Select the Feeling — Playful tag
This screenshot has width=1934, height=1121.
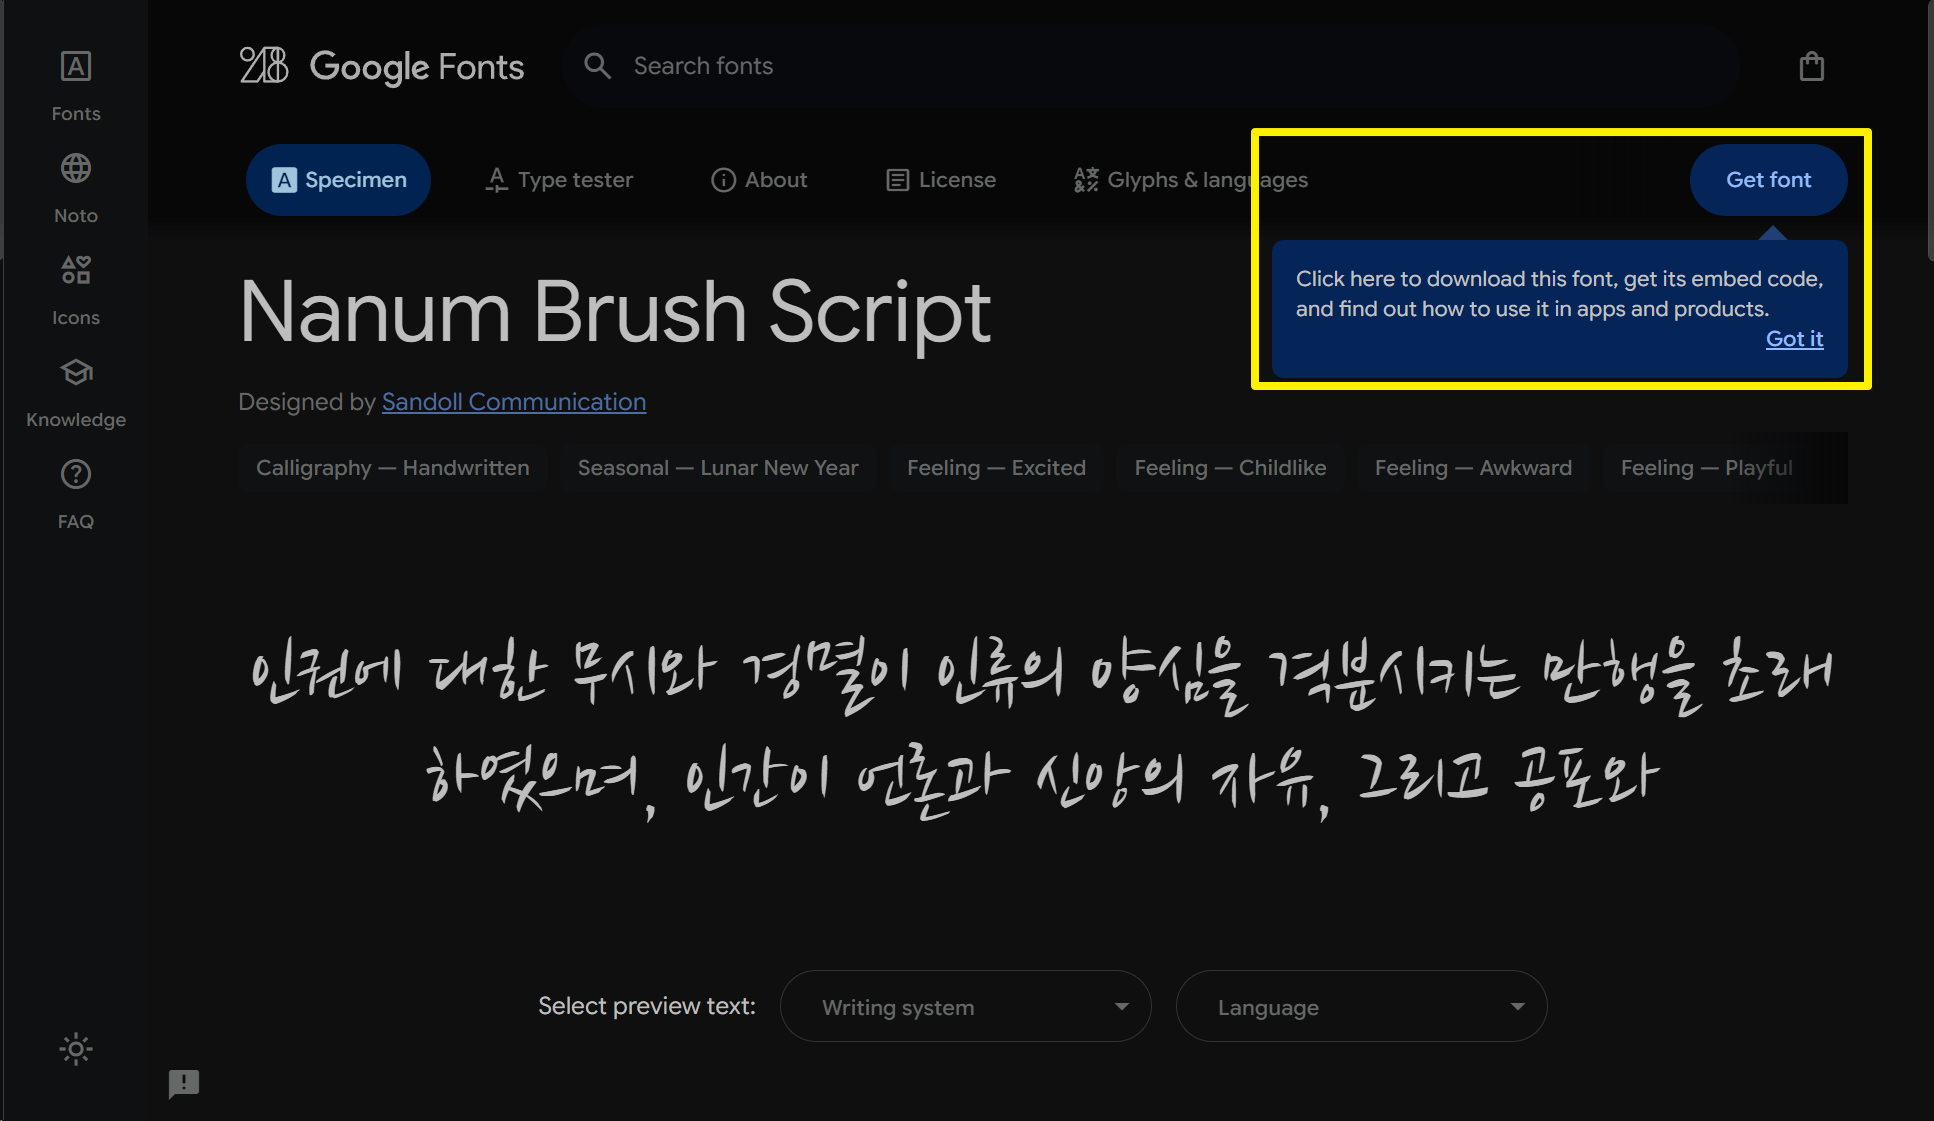(1706, 468)
